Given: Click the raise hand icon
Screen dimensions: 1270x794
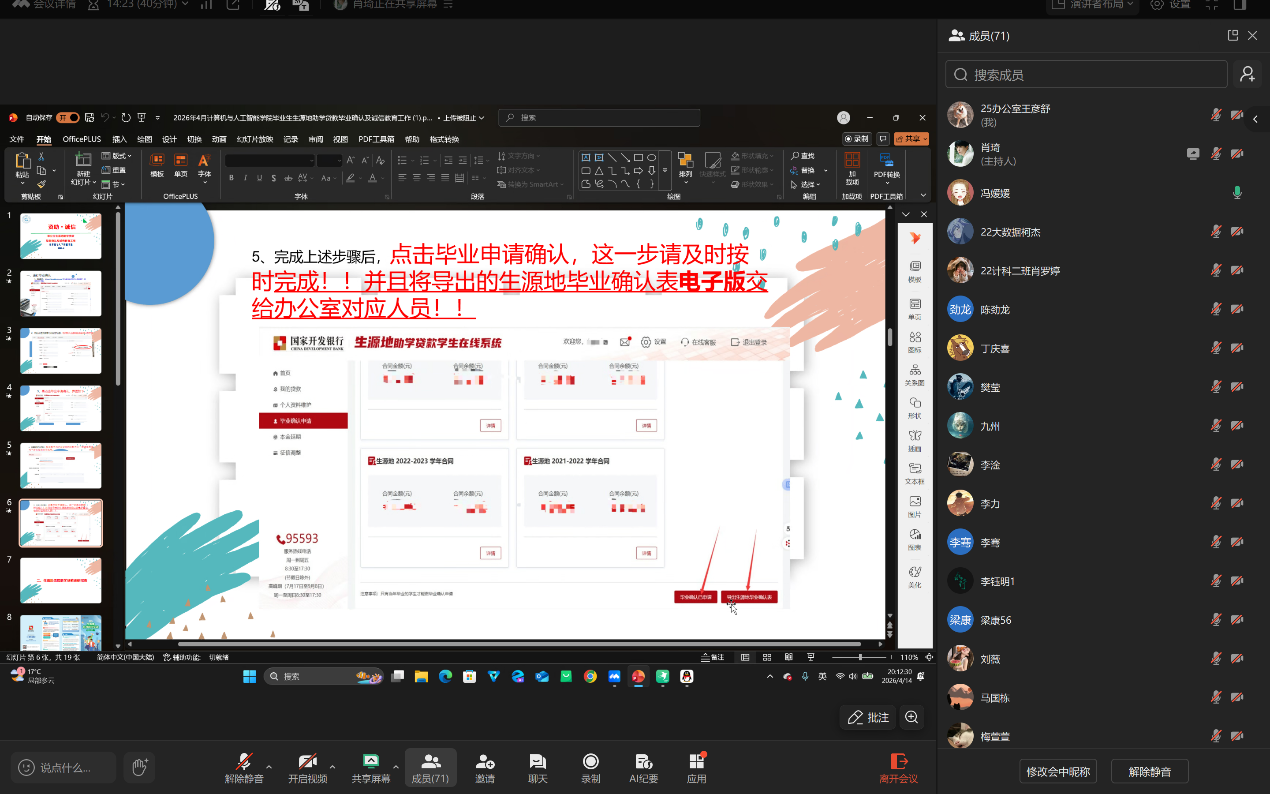Looking at the screenshot, I should coord(140,767).
